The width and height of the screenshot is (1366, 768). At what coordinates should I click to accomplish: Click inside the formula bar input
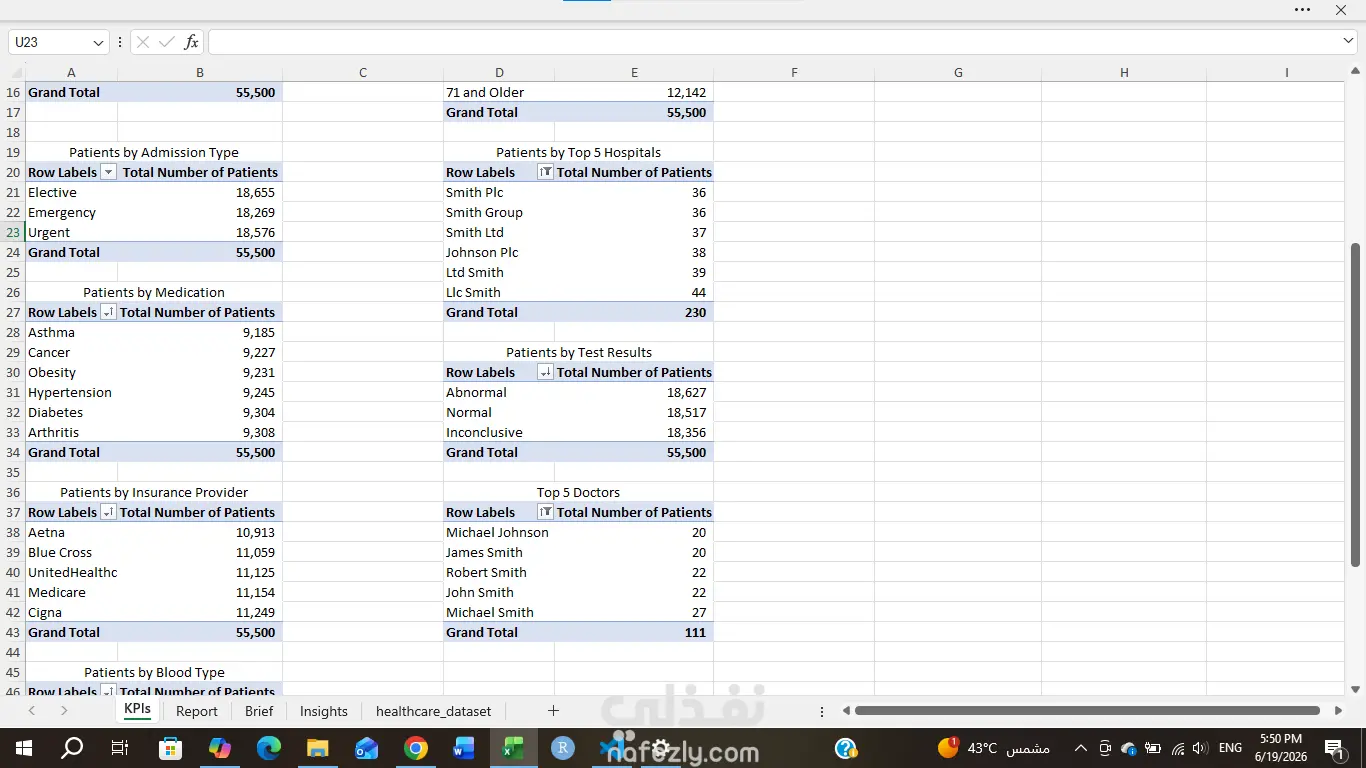coord(772,42)
